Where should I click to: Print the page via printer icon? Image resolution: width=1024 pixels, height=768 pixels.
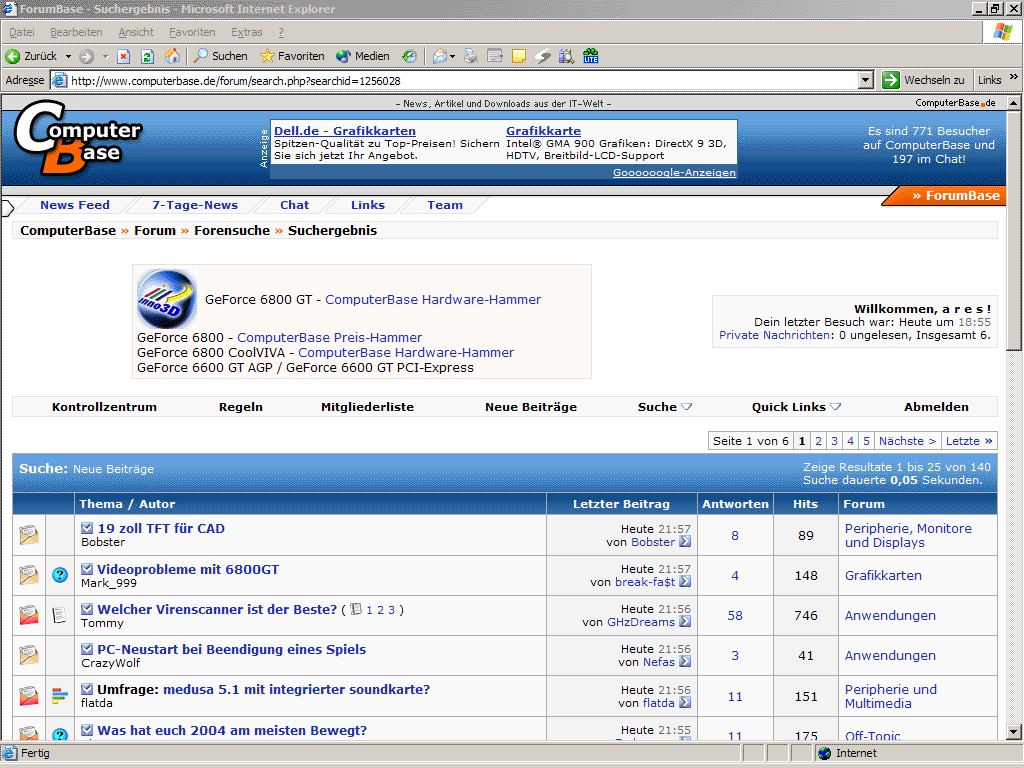click(x=471, y=56)
